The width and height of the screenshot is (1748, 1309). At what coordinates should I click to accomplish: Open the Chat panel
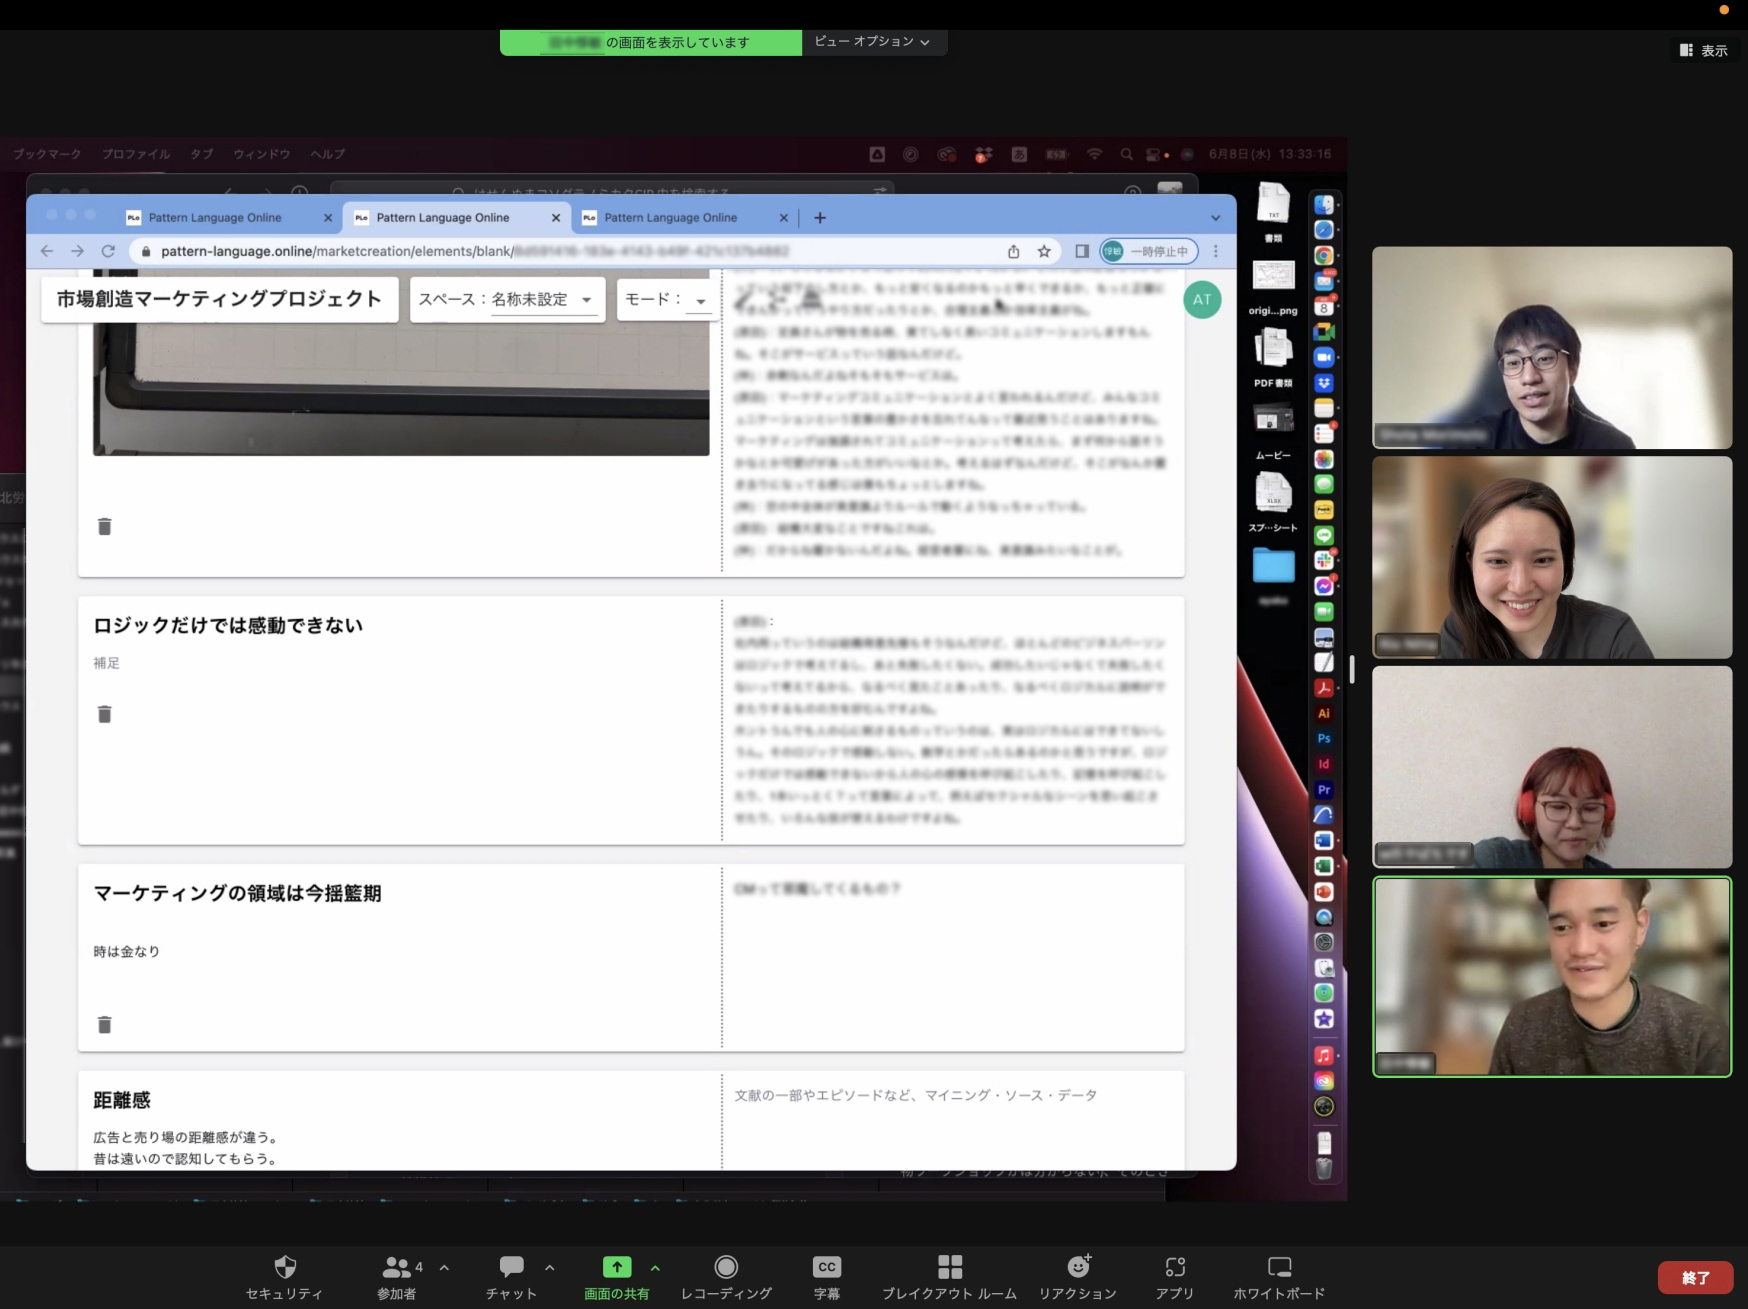[511, 1268]
